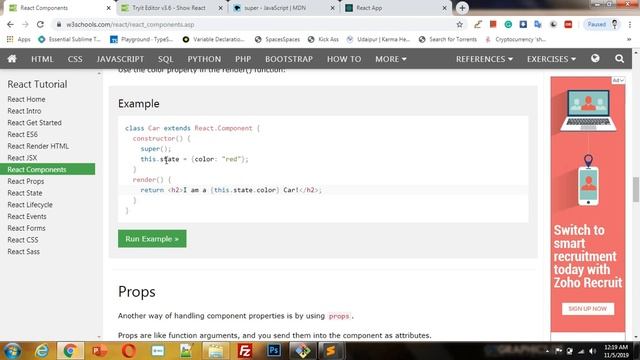Screen dimensions: 640x360
Task: Open the Playground - TypeScript bookmark
Action: pos(142,40)
